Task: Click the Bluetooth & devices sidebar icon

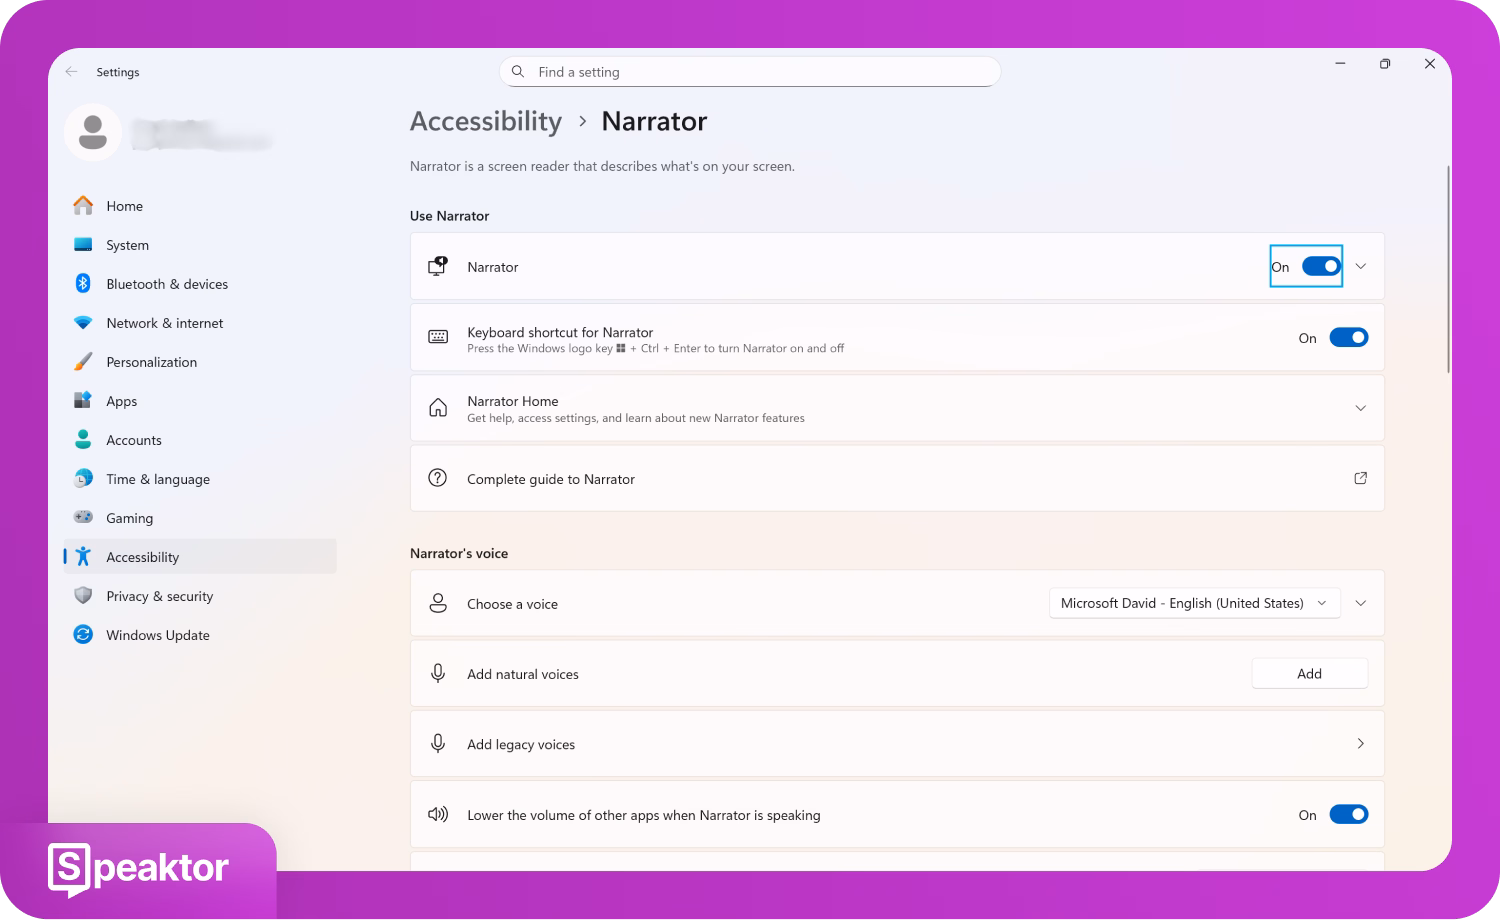Action: 83,284
